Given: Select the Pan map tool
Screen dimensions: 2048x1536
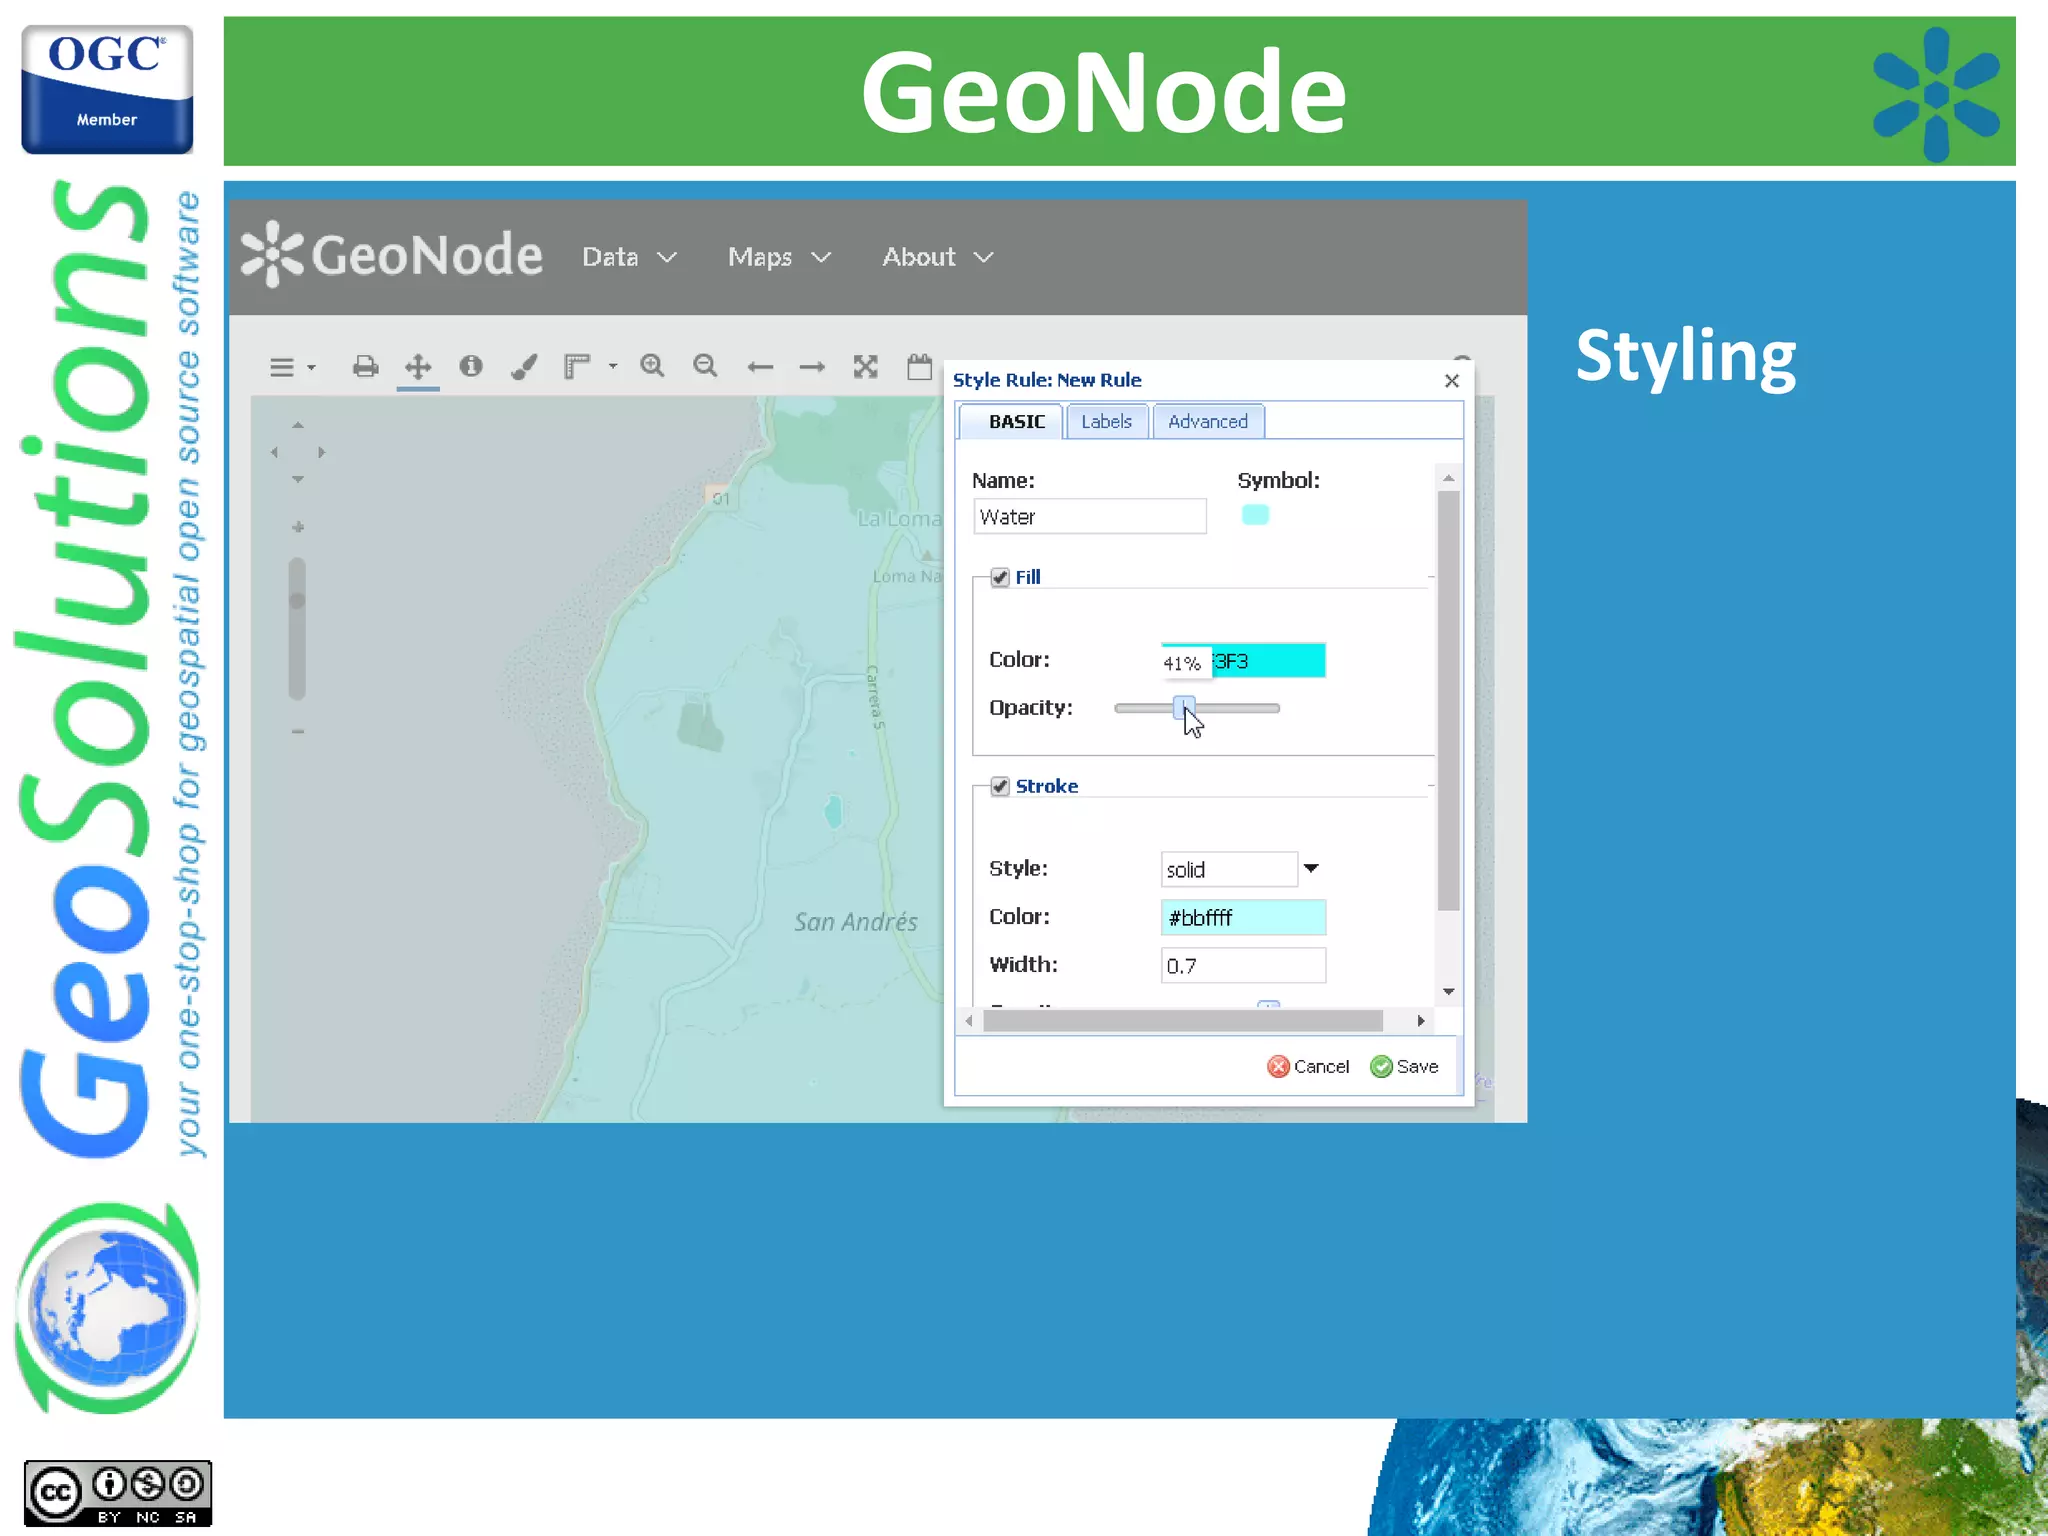Looking at the screenshot, I should [x=418, y=366].
